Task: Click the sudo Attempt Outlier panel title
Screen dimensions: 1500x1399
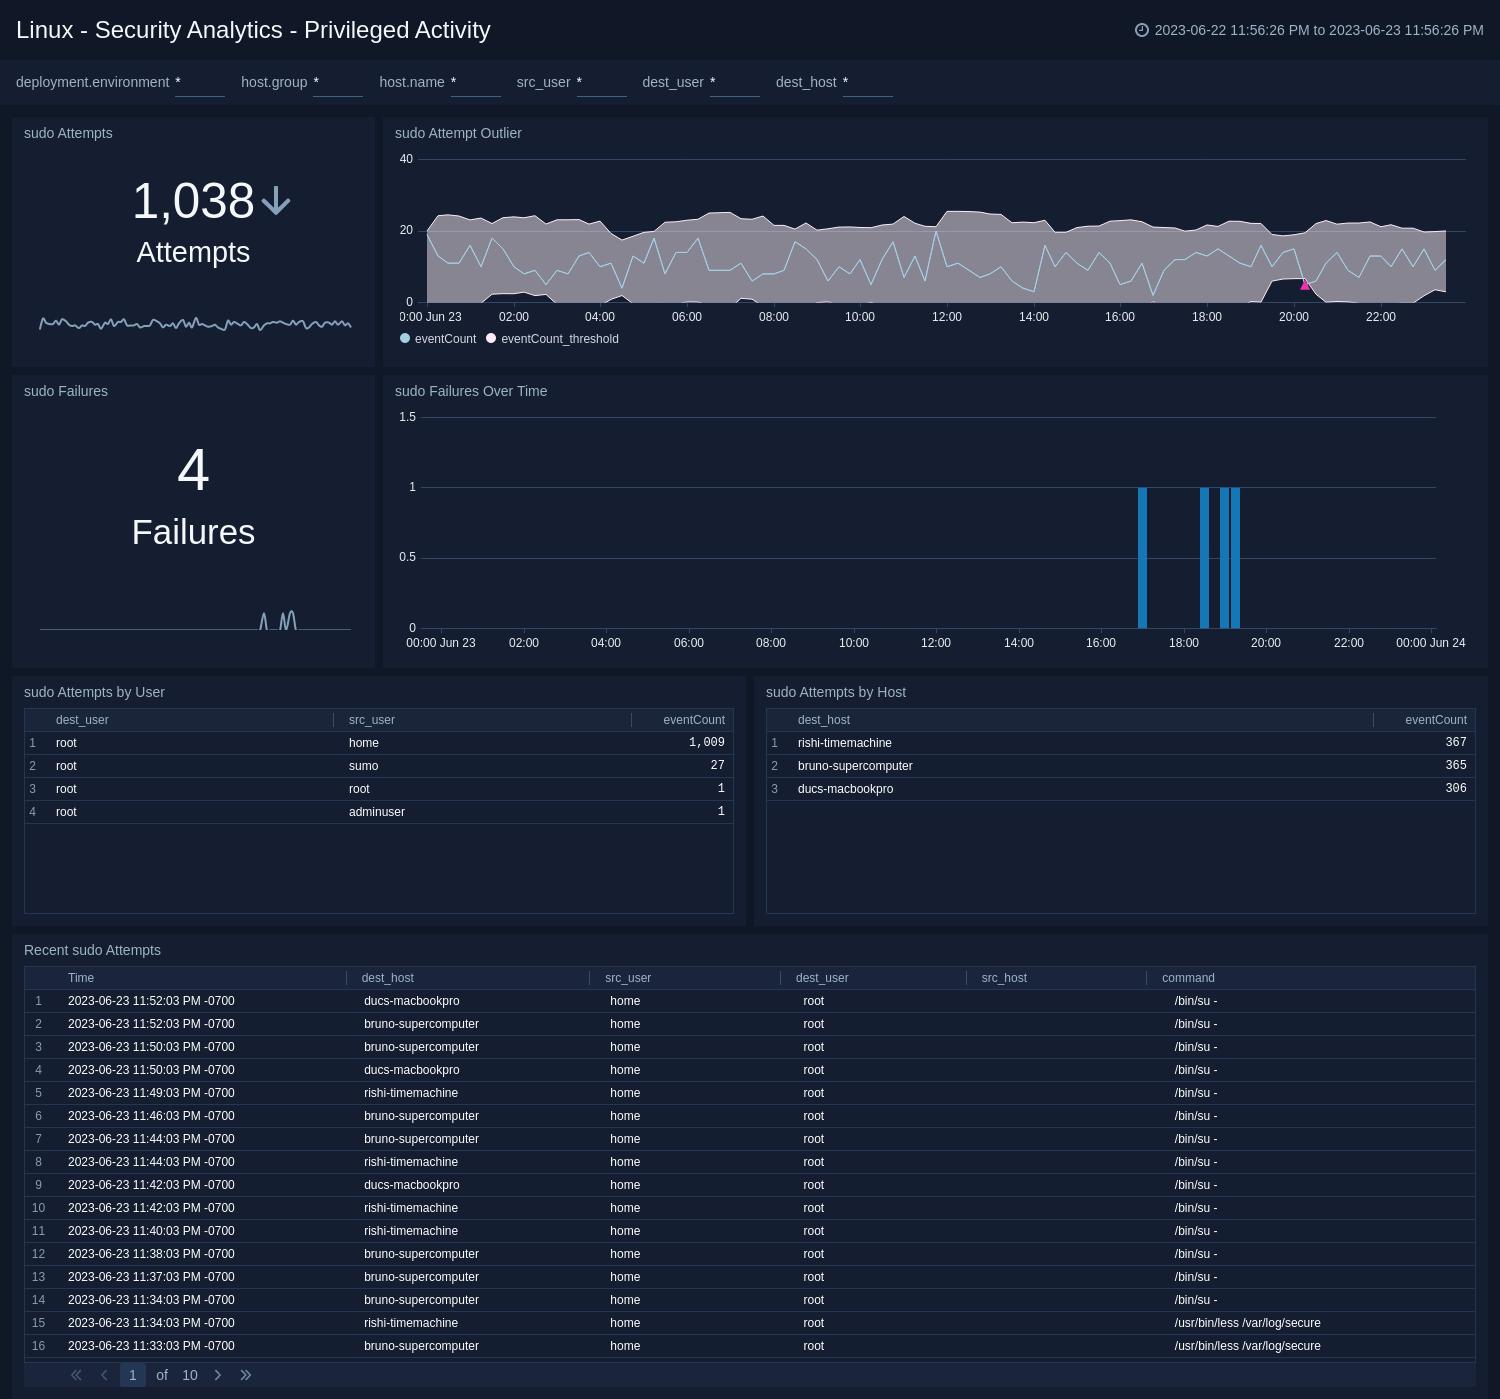Action: (x=458, y=133)
